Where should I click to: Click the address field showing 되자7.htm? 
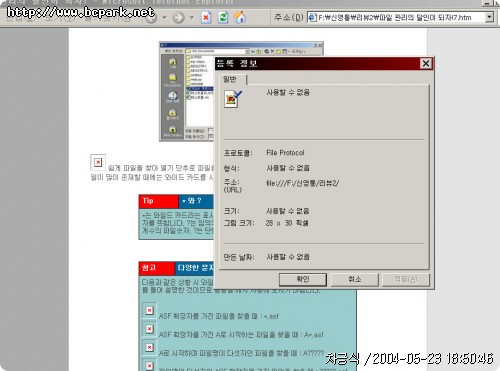400,17
